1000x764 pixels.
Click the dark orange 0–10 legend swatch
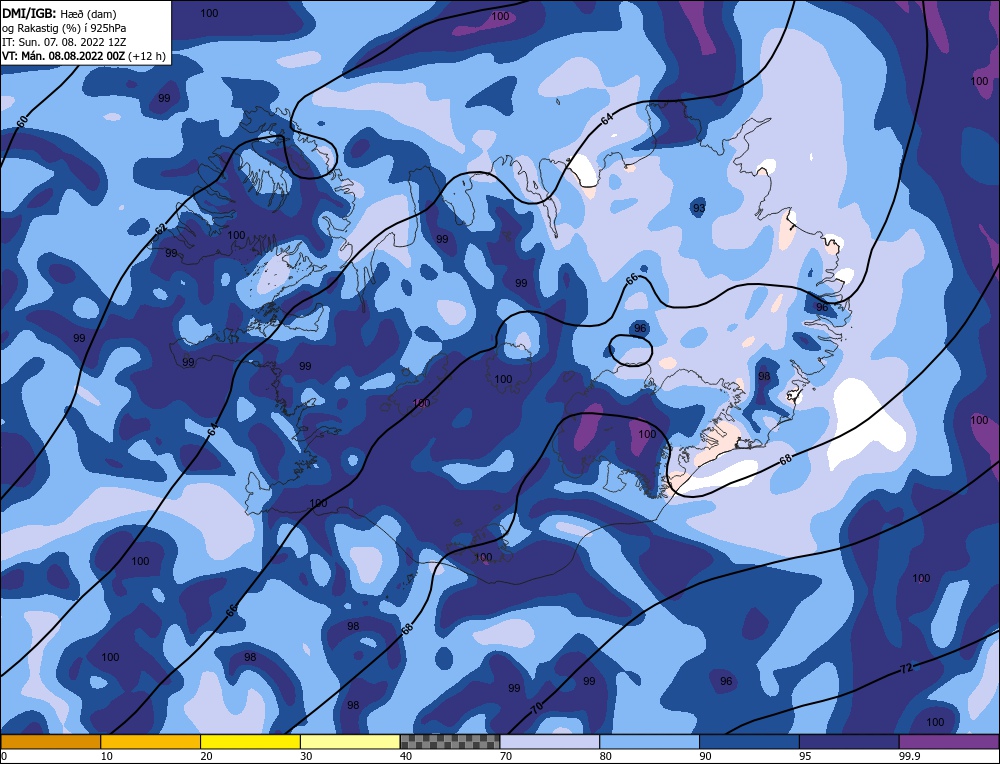(50, 742)
